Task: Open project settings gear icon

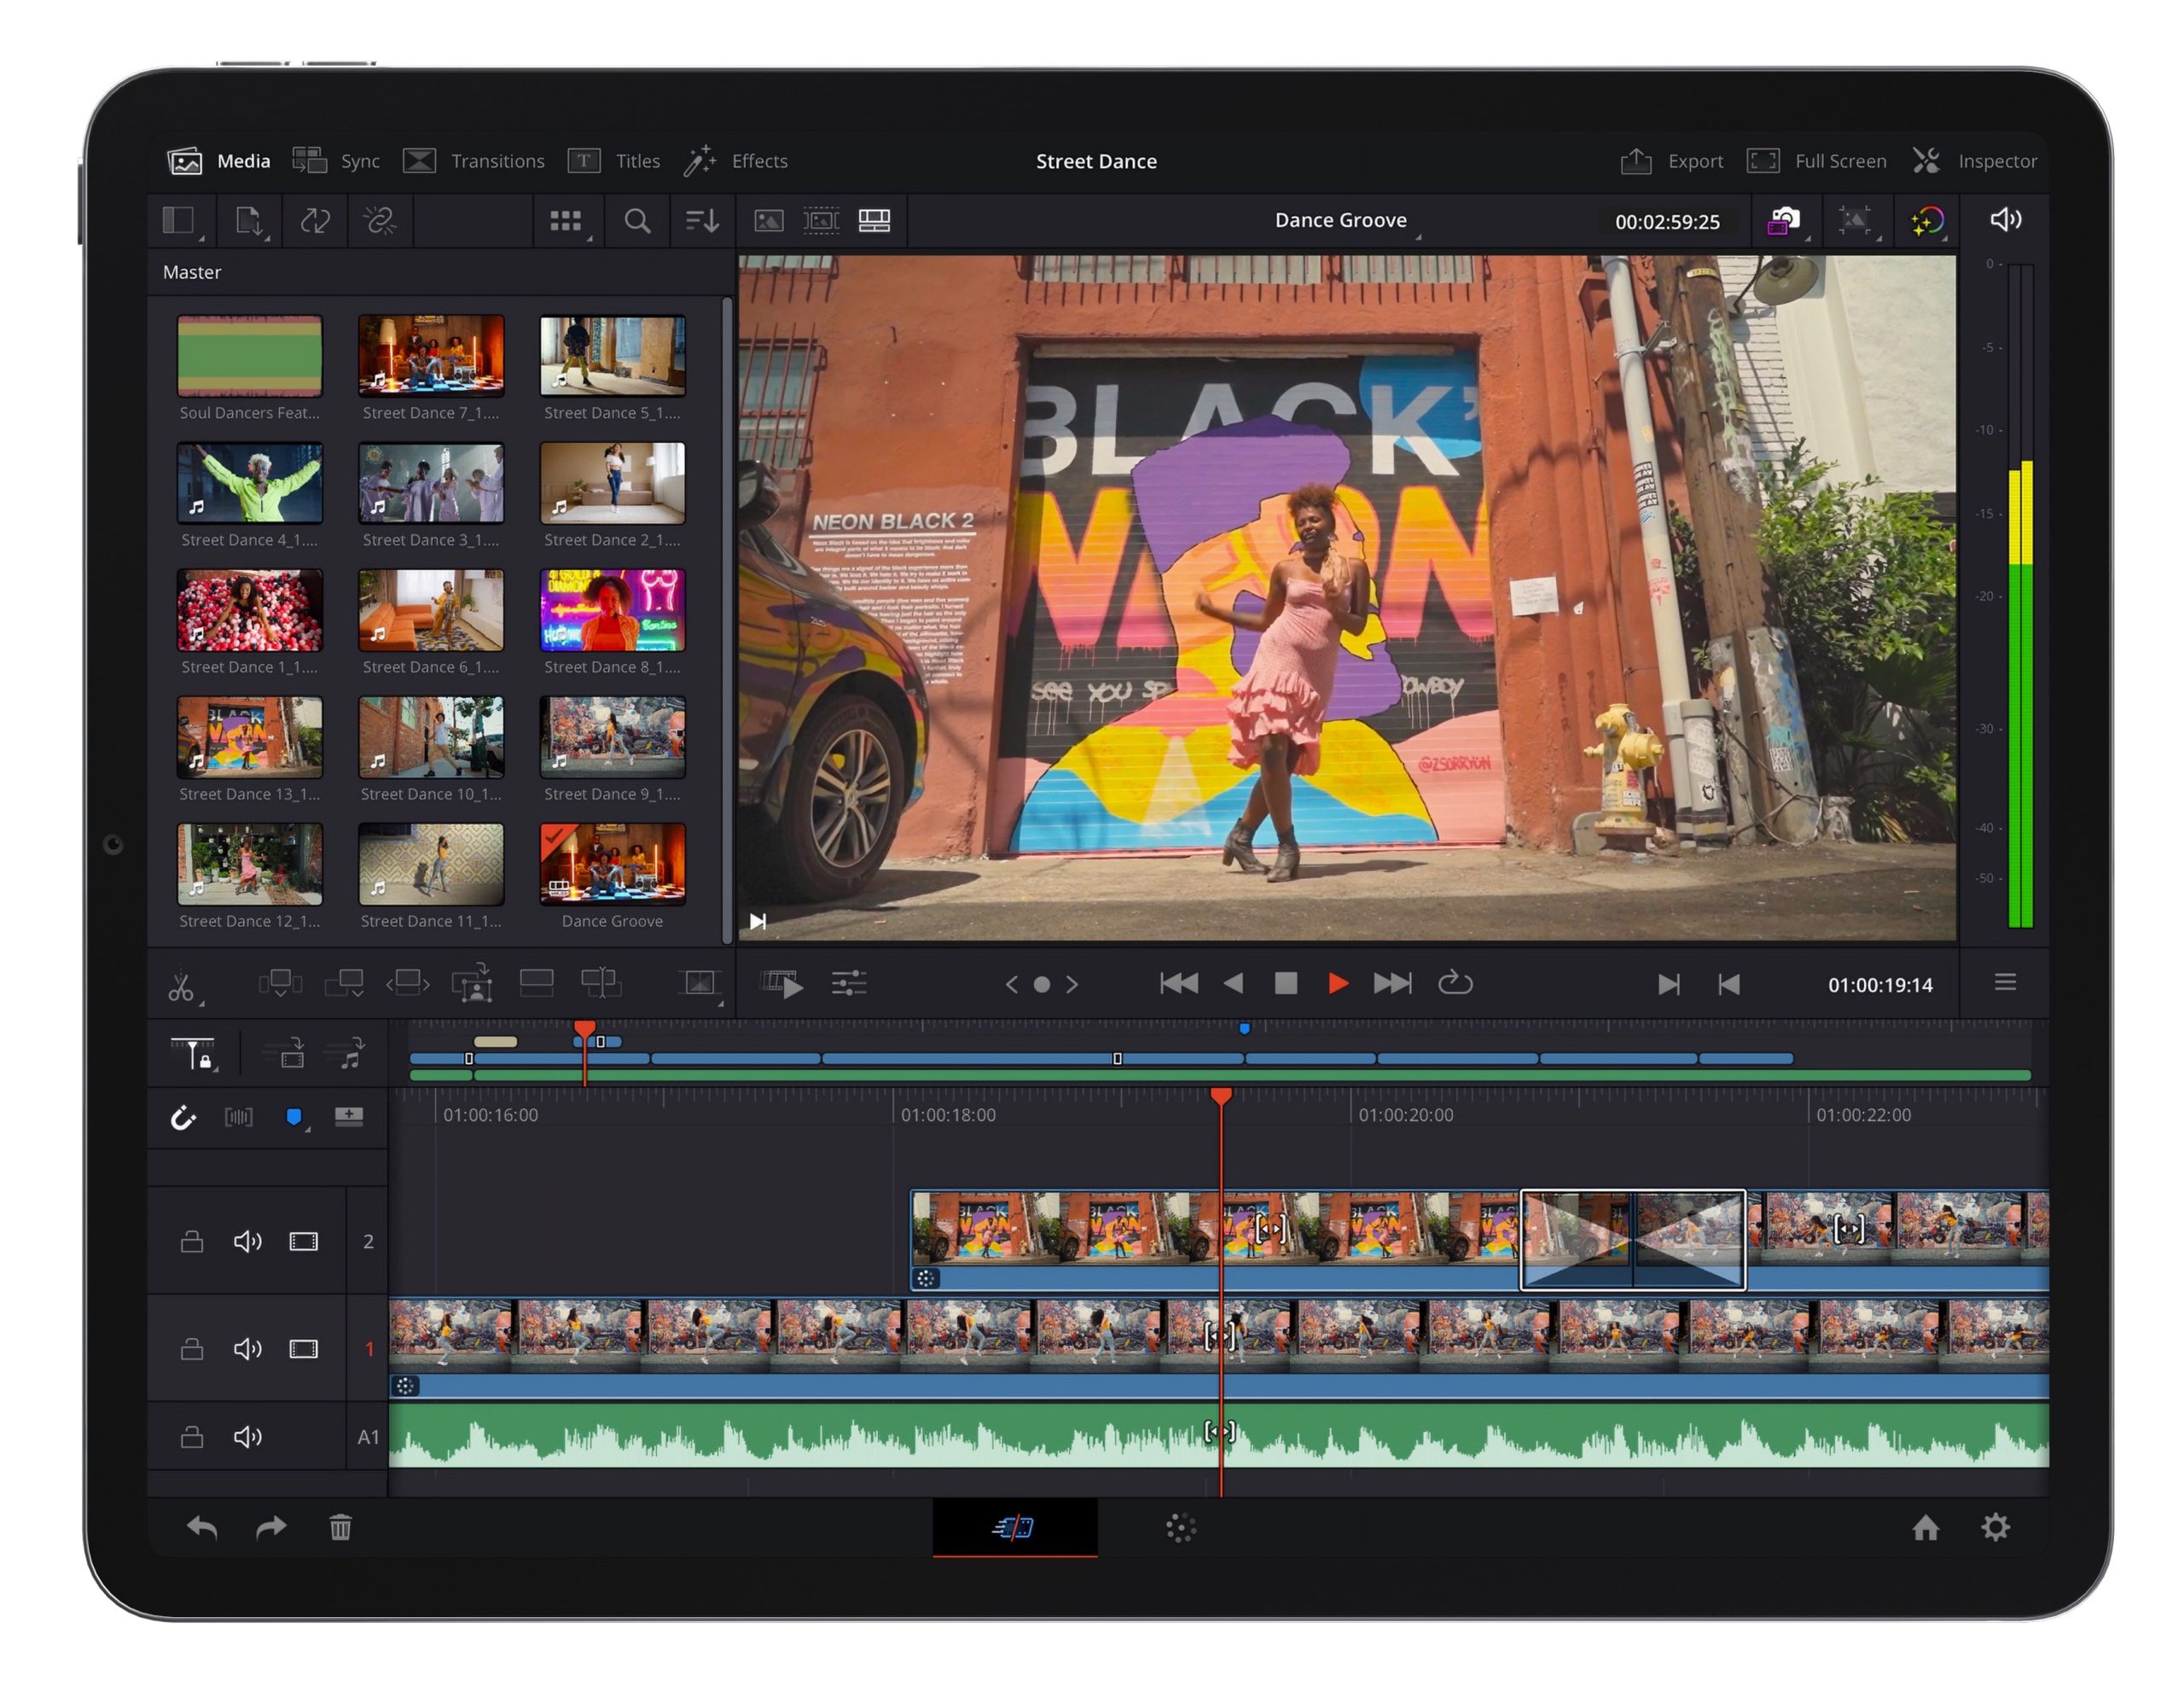Action: [1995, 1527]
